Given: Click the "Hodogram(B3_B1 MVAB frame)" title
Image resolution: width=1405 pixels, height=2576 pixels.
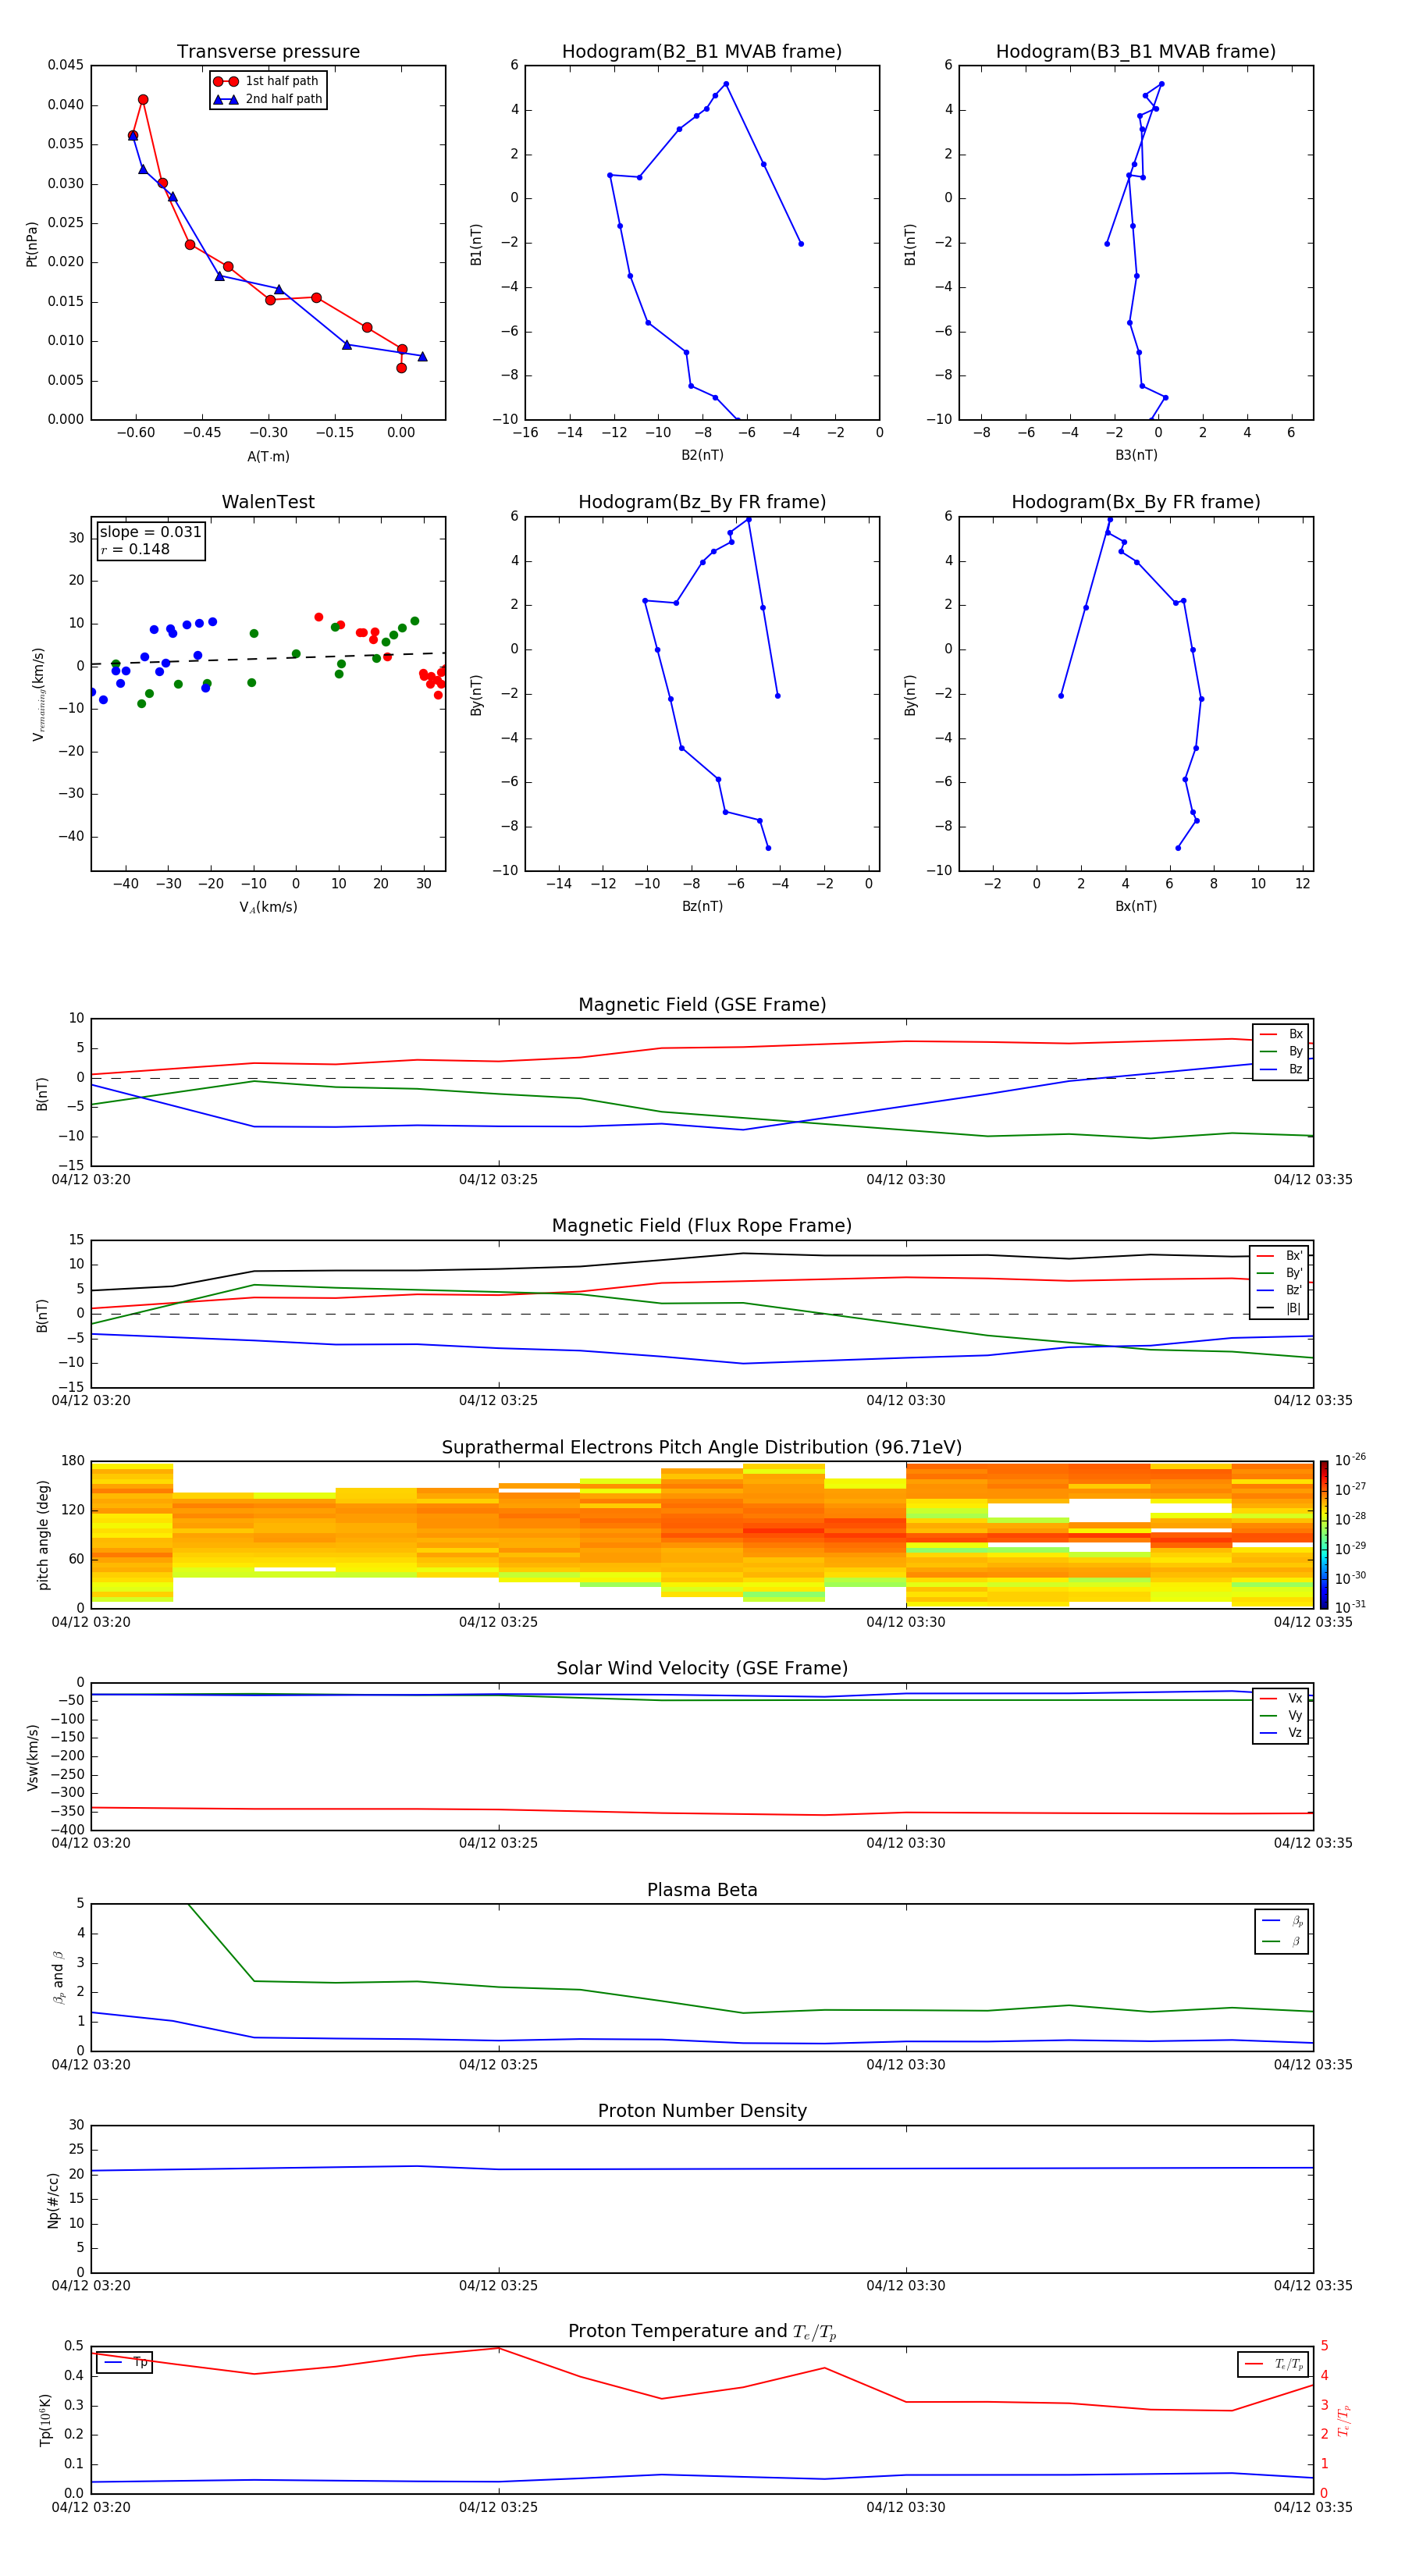Looking at the screenshot, I should point(1136,52).
